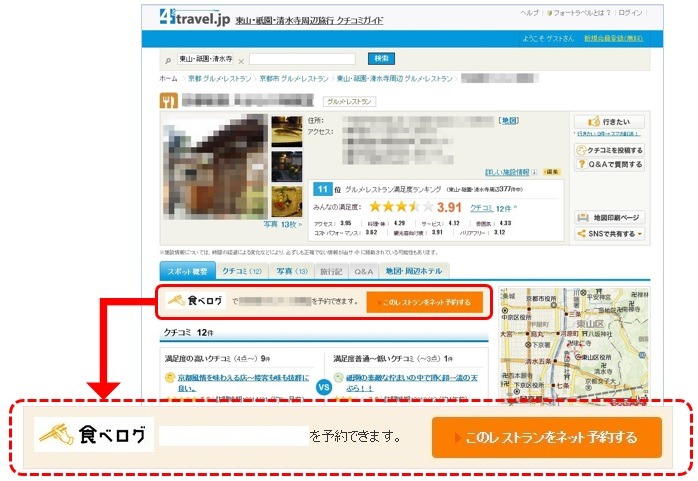Open the top small food thumbnail

(287, 131)
